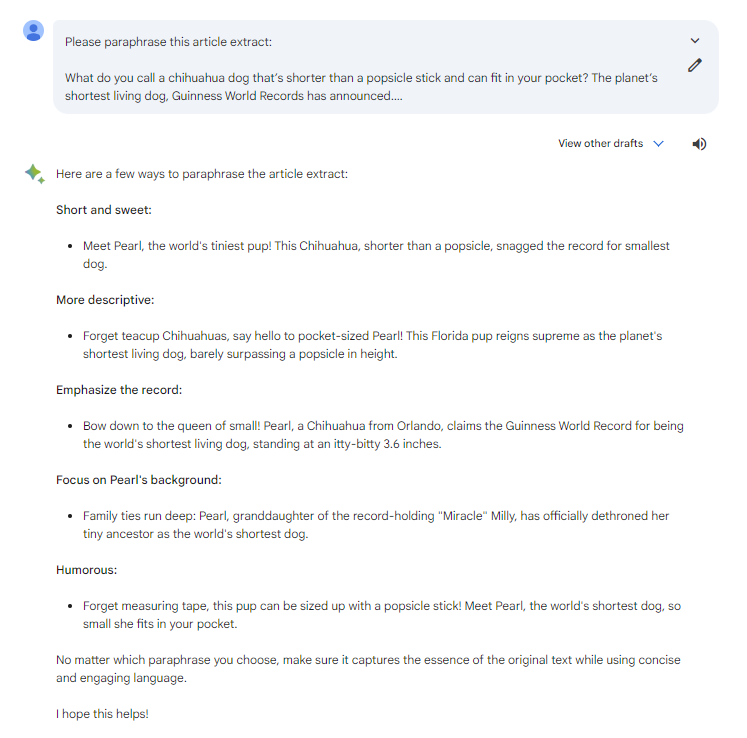Click the 'Forget teacup Chihuahuas' bullet text
Screen dimensions: 747x738
[373, 345]
